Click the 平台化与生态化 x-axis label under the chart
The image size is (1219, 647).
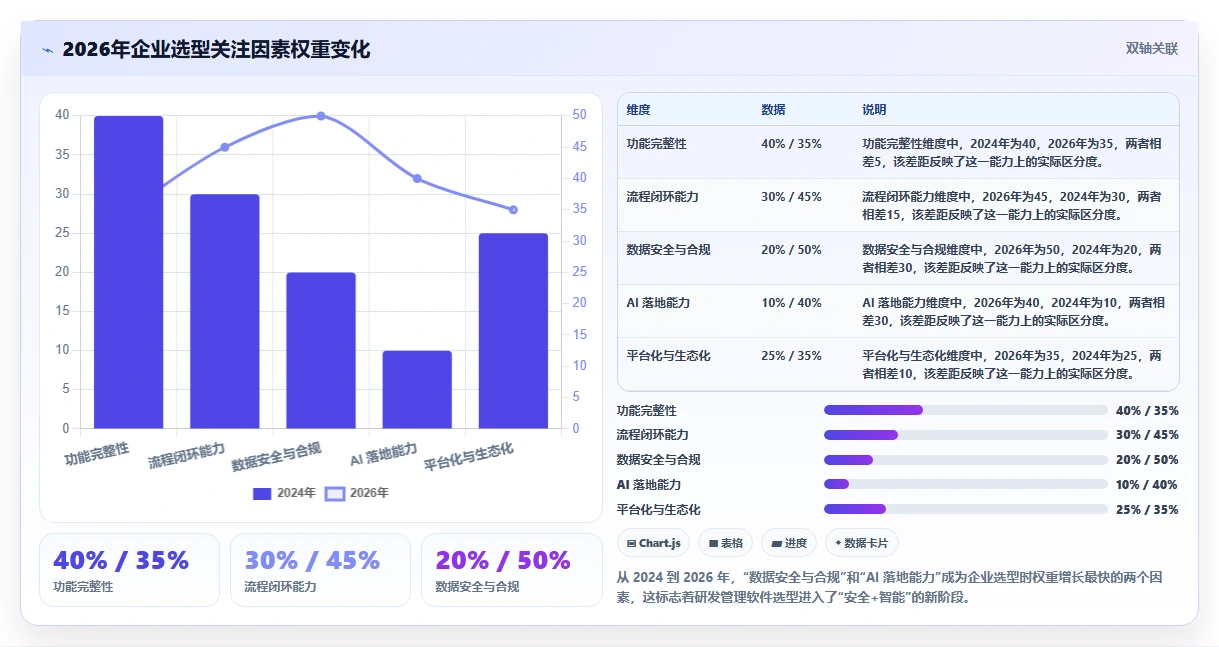tap(469, 457)
